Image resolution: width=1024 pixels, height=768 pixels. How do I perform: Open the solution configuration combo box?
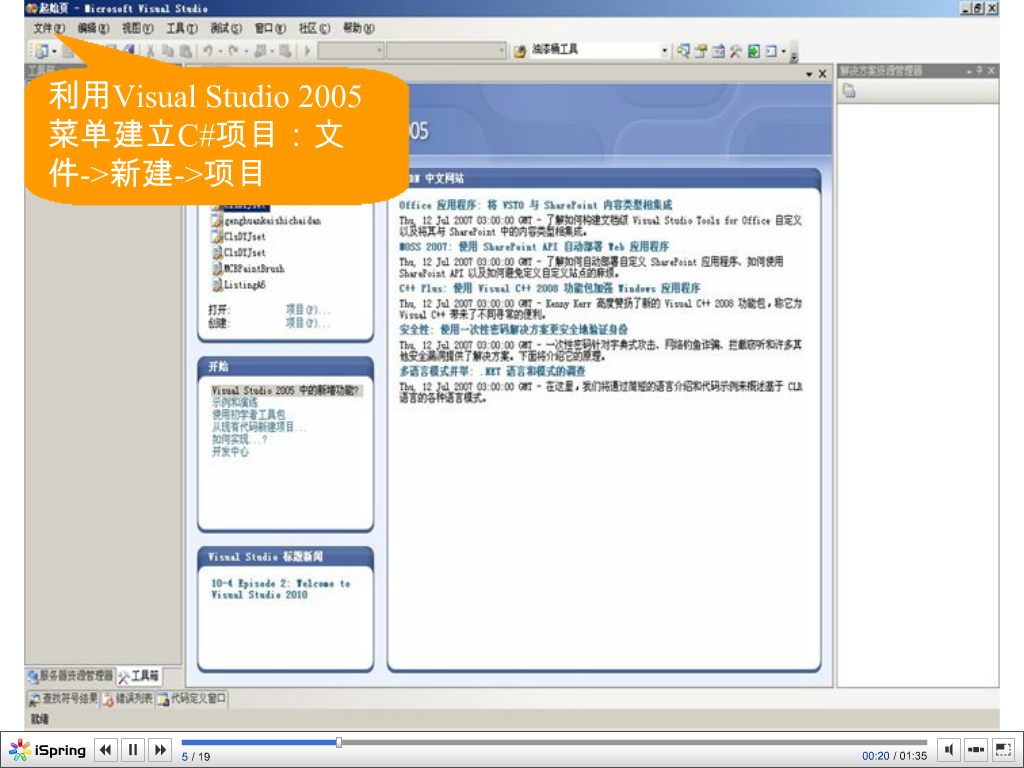[351, 51]
